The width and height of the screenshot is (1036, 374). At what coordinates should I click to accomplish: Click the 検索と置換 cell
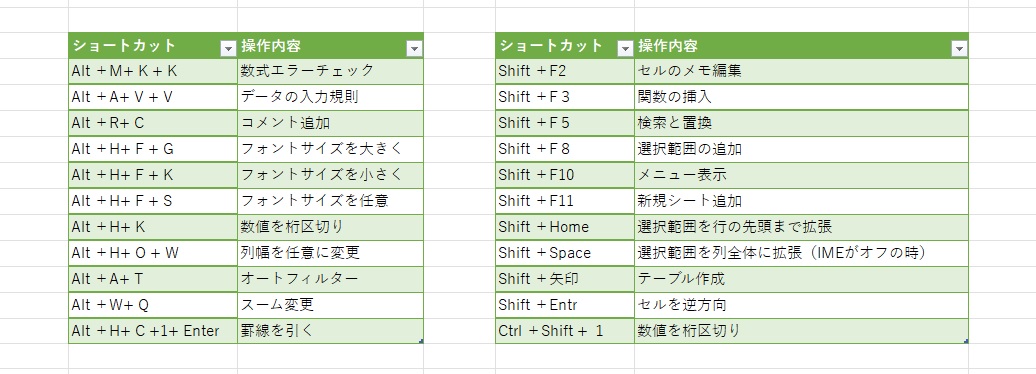point(801,123)
